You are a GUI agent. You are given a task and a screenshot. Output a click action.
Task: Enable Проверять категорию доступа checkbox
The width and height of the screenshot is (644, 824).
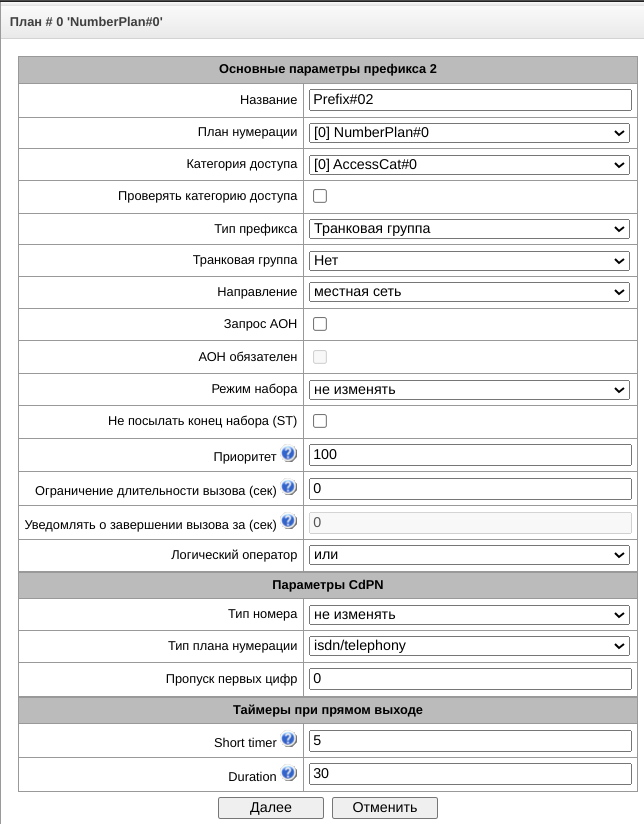click(320, 196)
